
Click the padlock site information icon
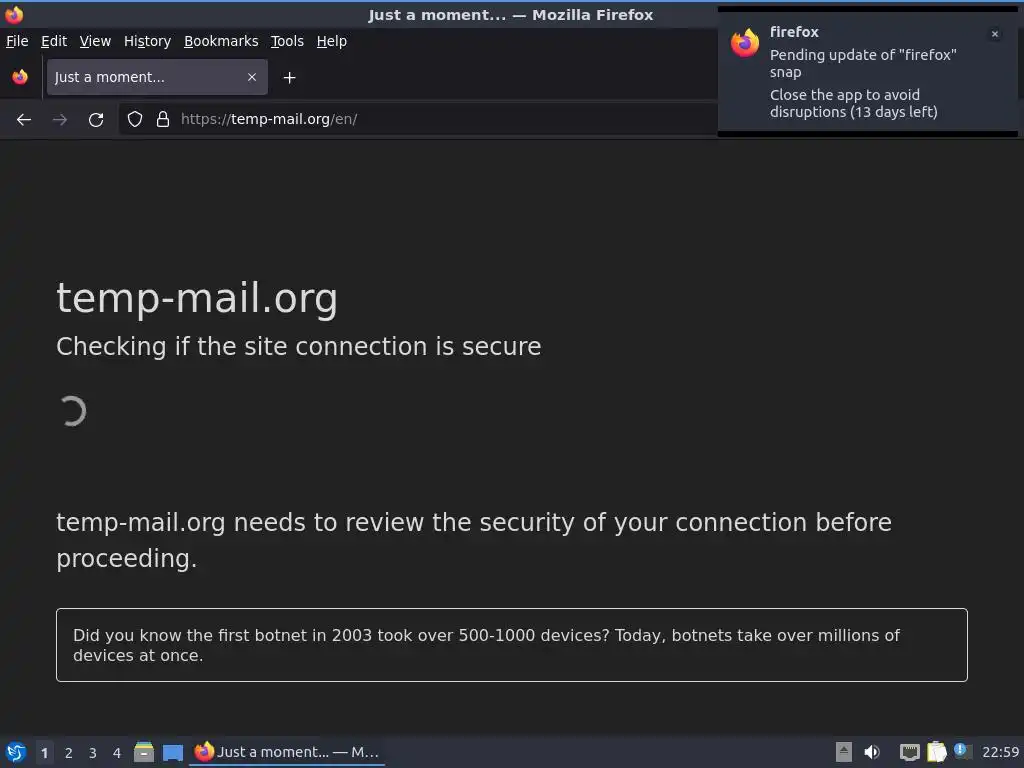163,119
